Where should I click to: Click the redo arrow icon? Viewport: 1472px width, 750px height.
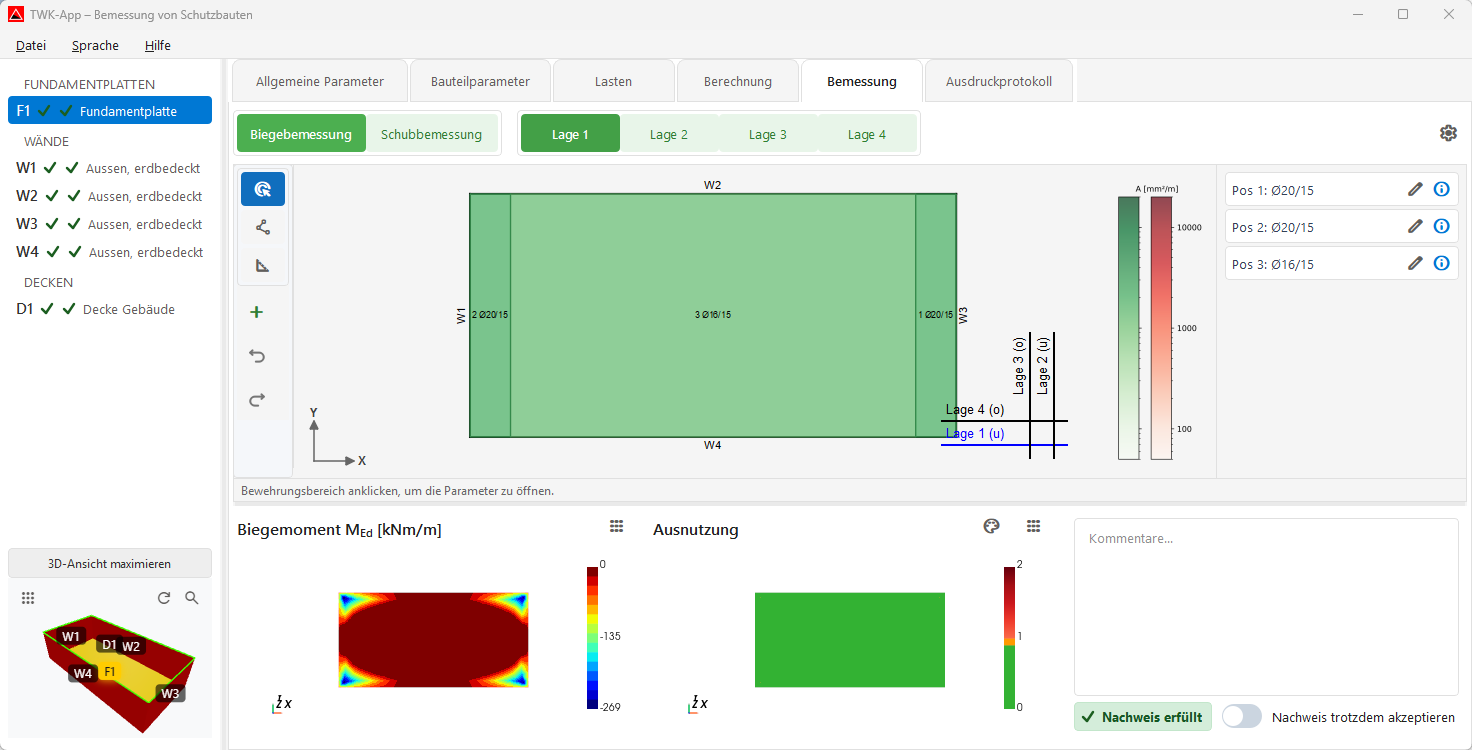257,400
